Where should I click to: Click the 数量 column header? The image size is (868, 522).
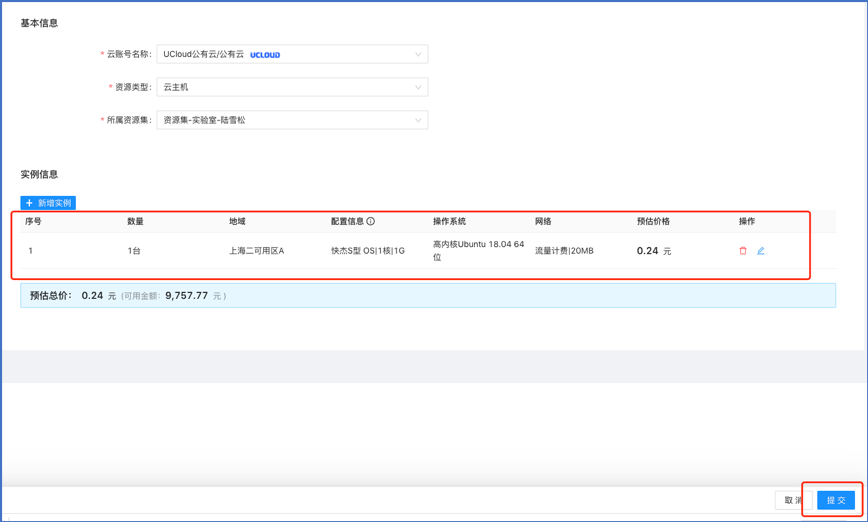click(x=135, y=221)
